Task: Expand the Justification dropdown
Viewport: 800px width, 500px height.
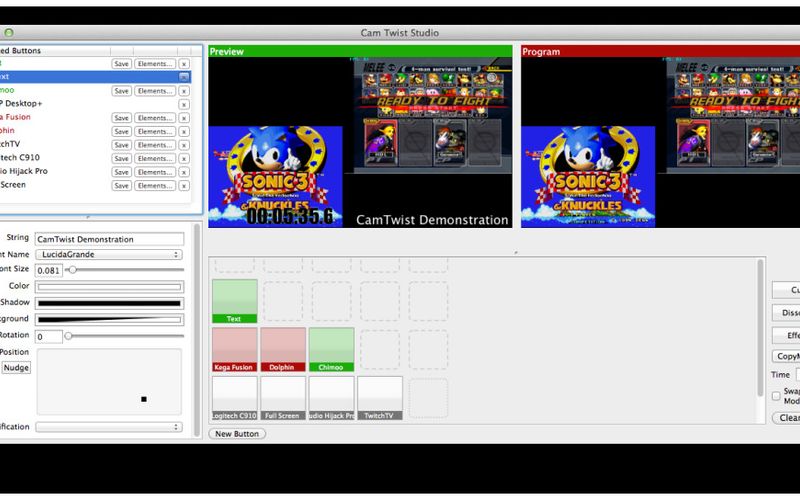Action: (109, 427)
